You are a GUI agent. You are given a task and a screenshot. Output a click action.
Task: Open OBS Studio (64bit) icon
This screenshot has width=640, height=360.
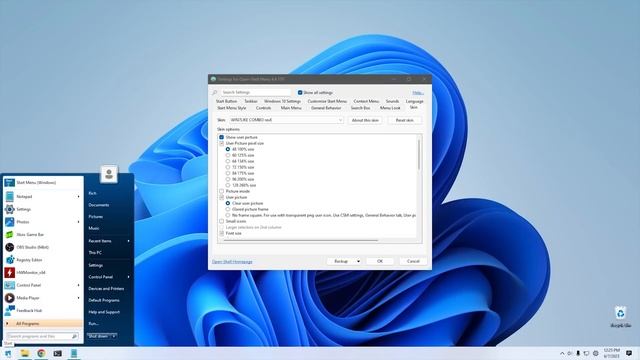pyautogui.click(x=9, y=247)
